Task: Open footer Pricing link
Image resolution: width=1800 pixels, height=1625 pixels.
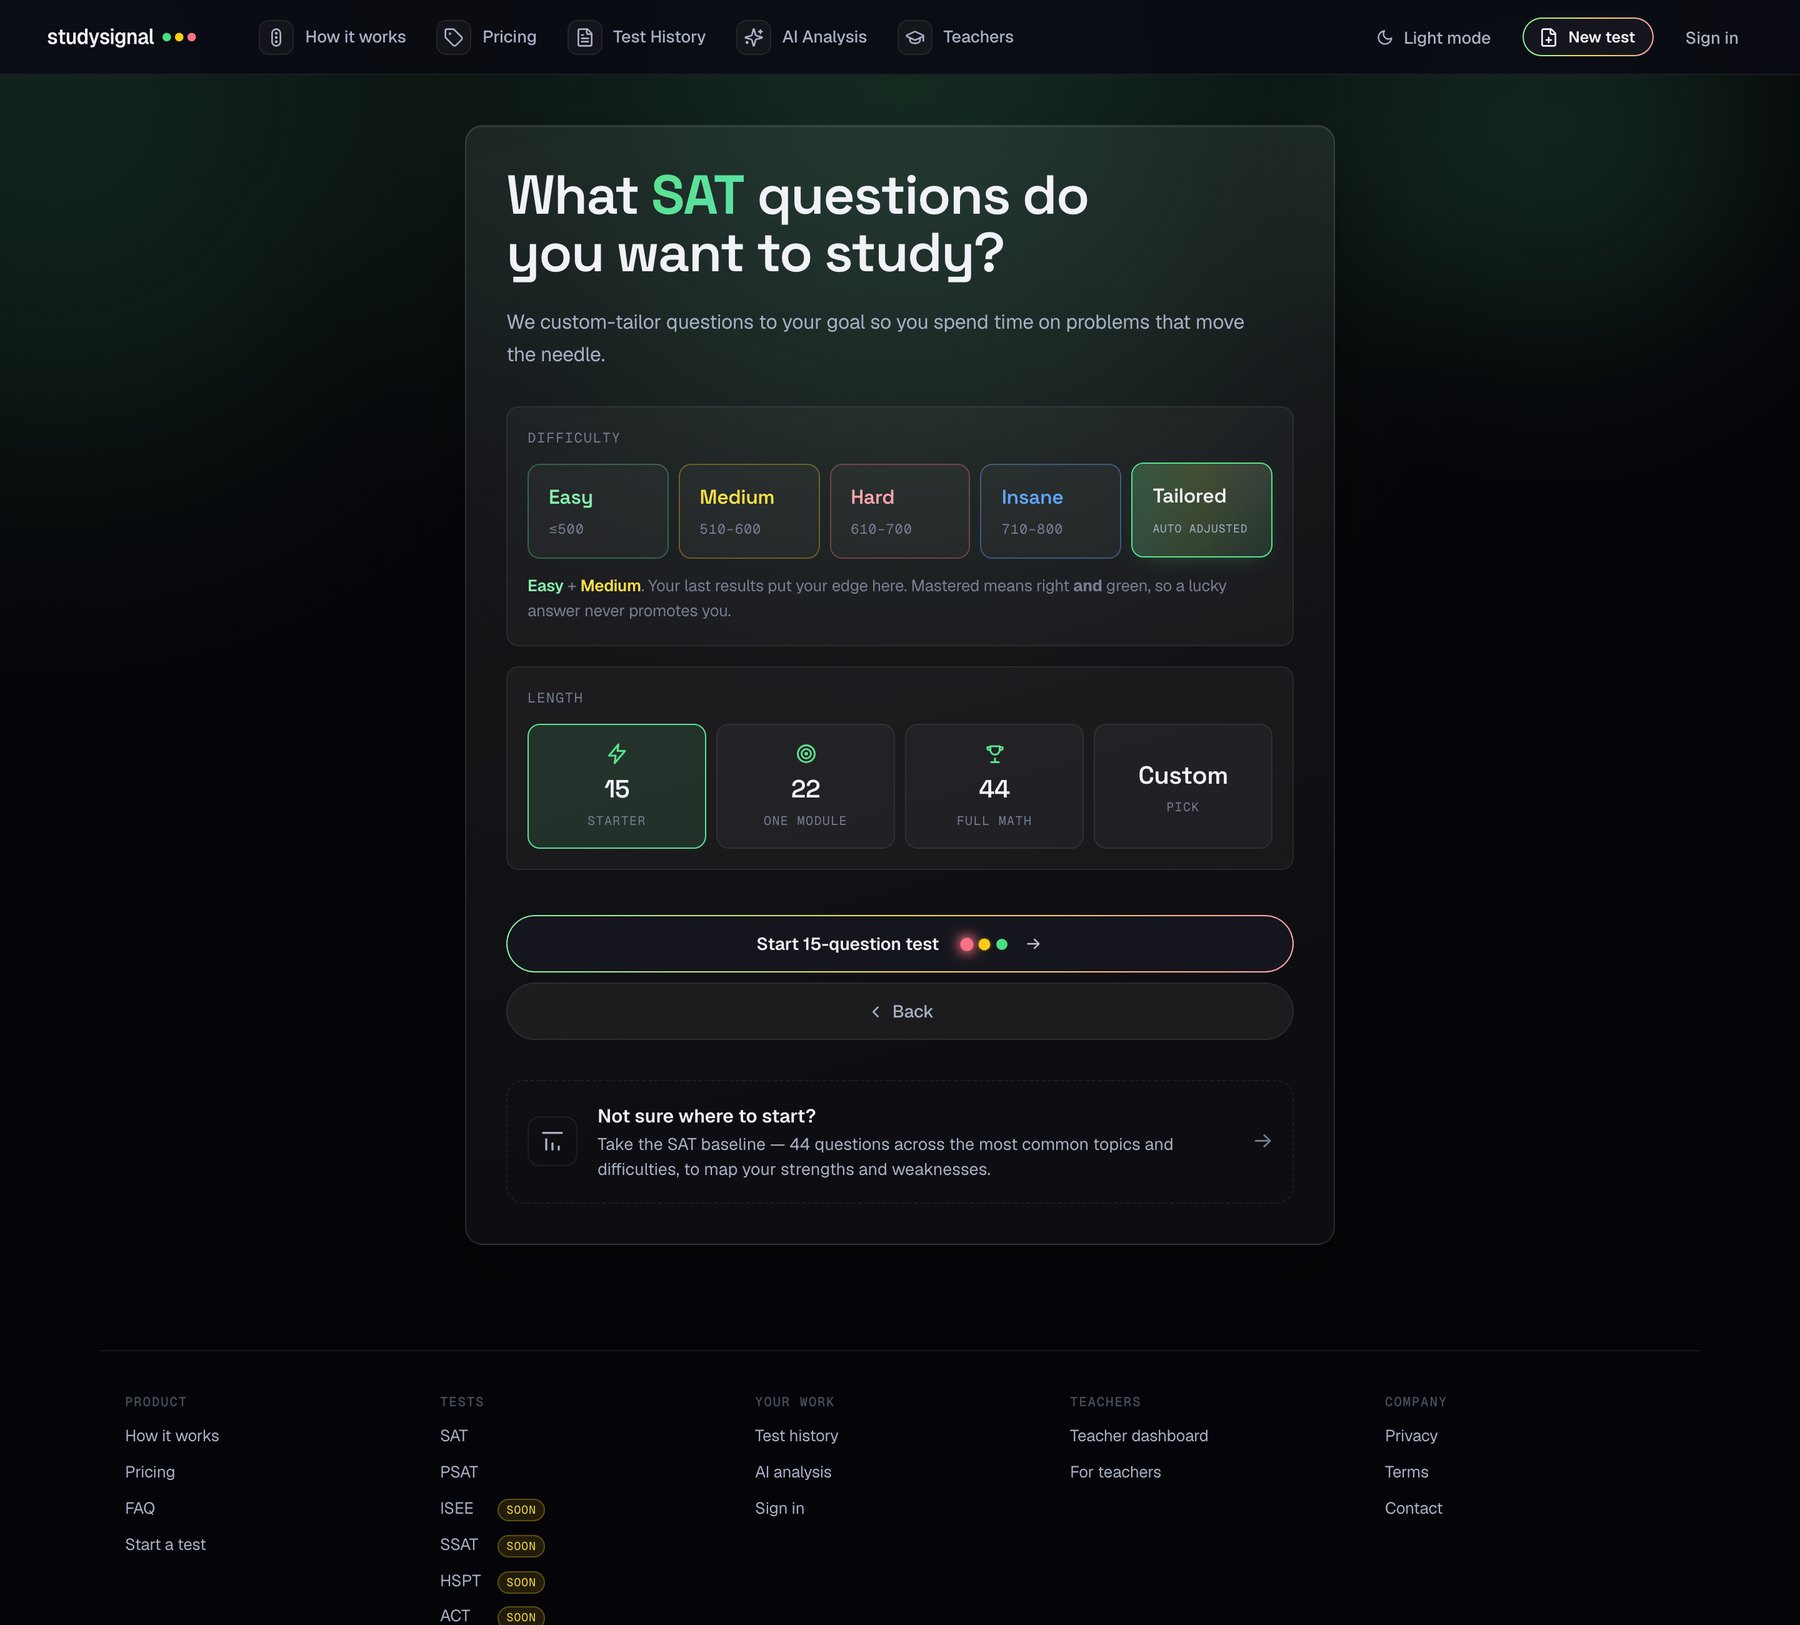Action: tap(150, 1472)
